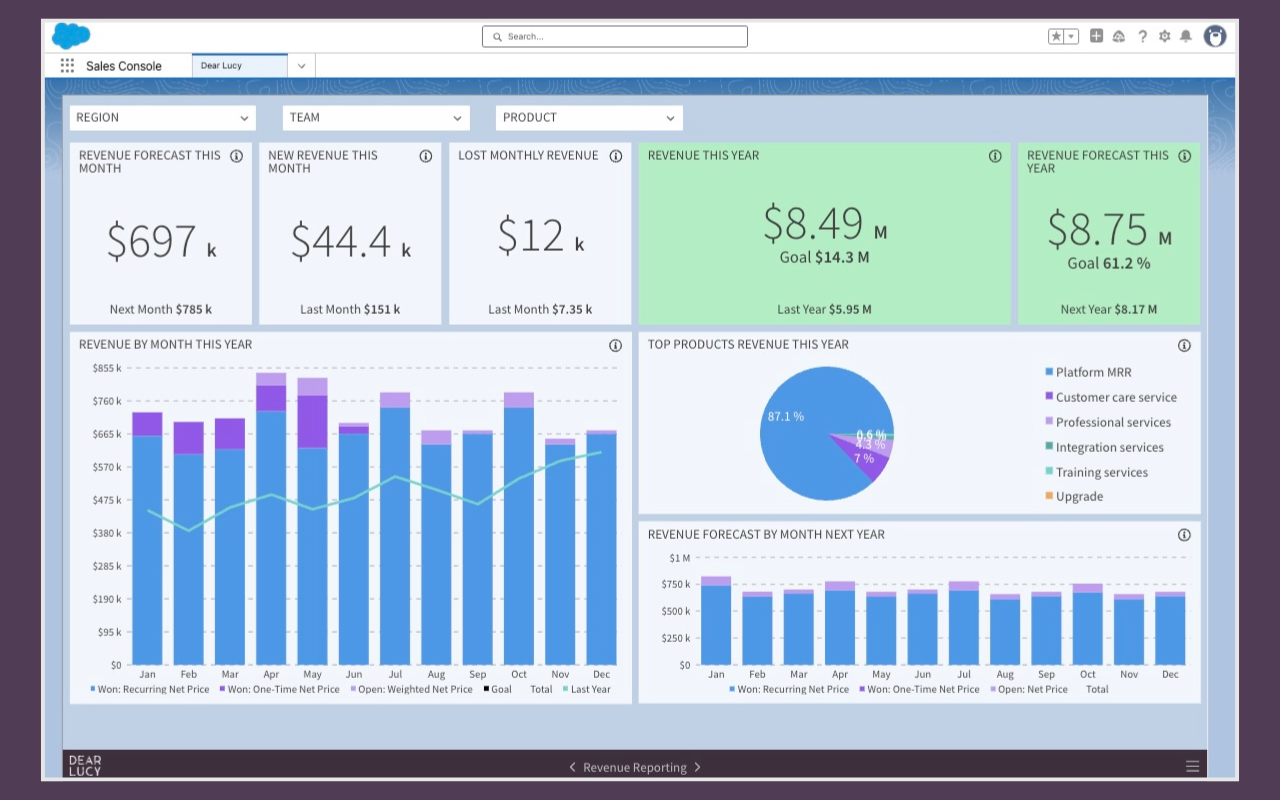Toggle Integration services in pie legend

[x=1104, y=447]
